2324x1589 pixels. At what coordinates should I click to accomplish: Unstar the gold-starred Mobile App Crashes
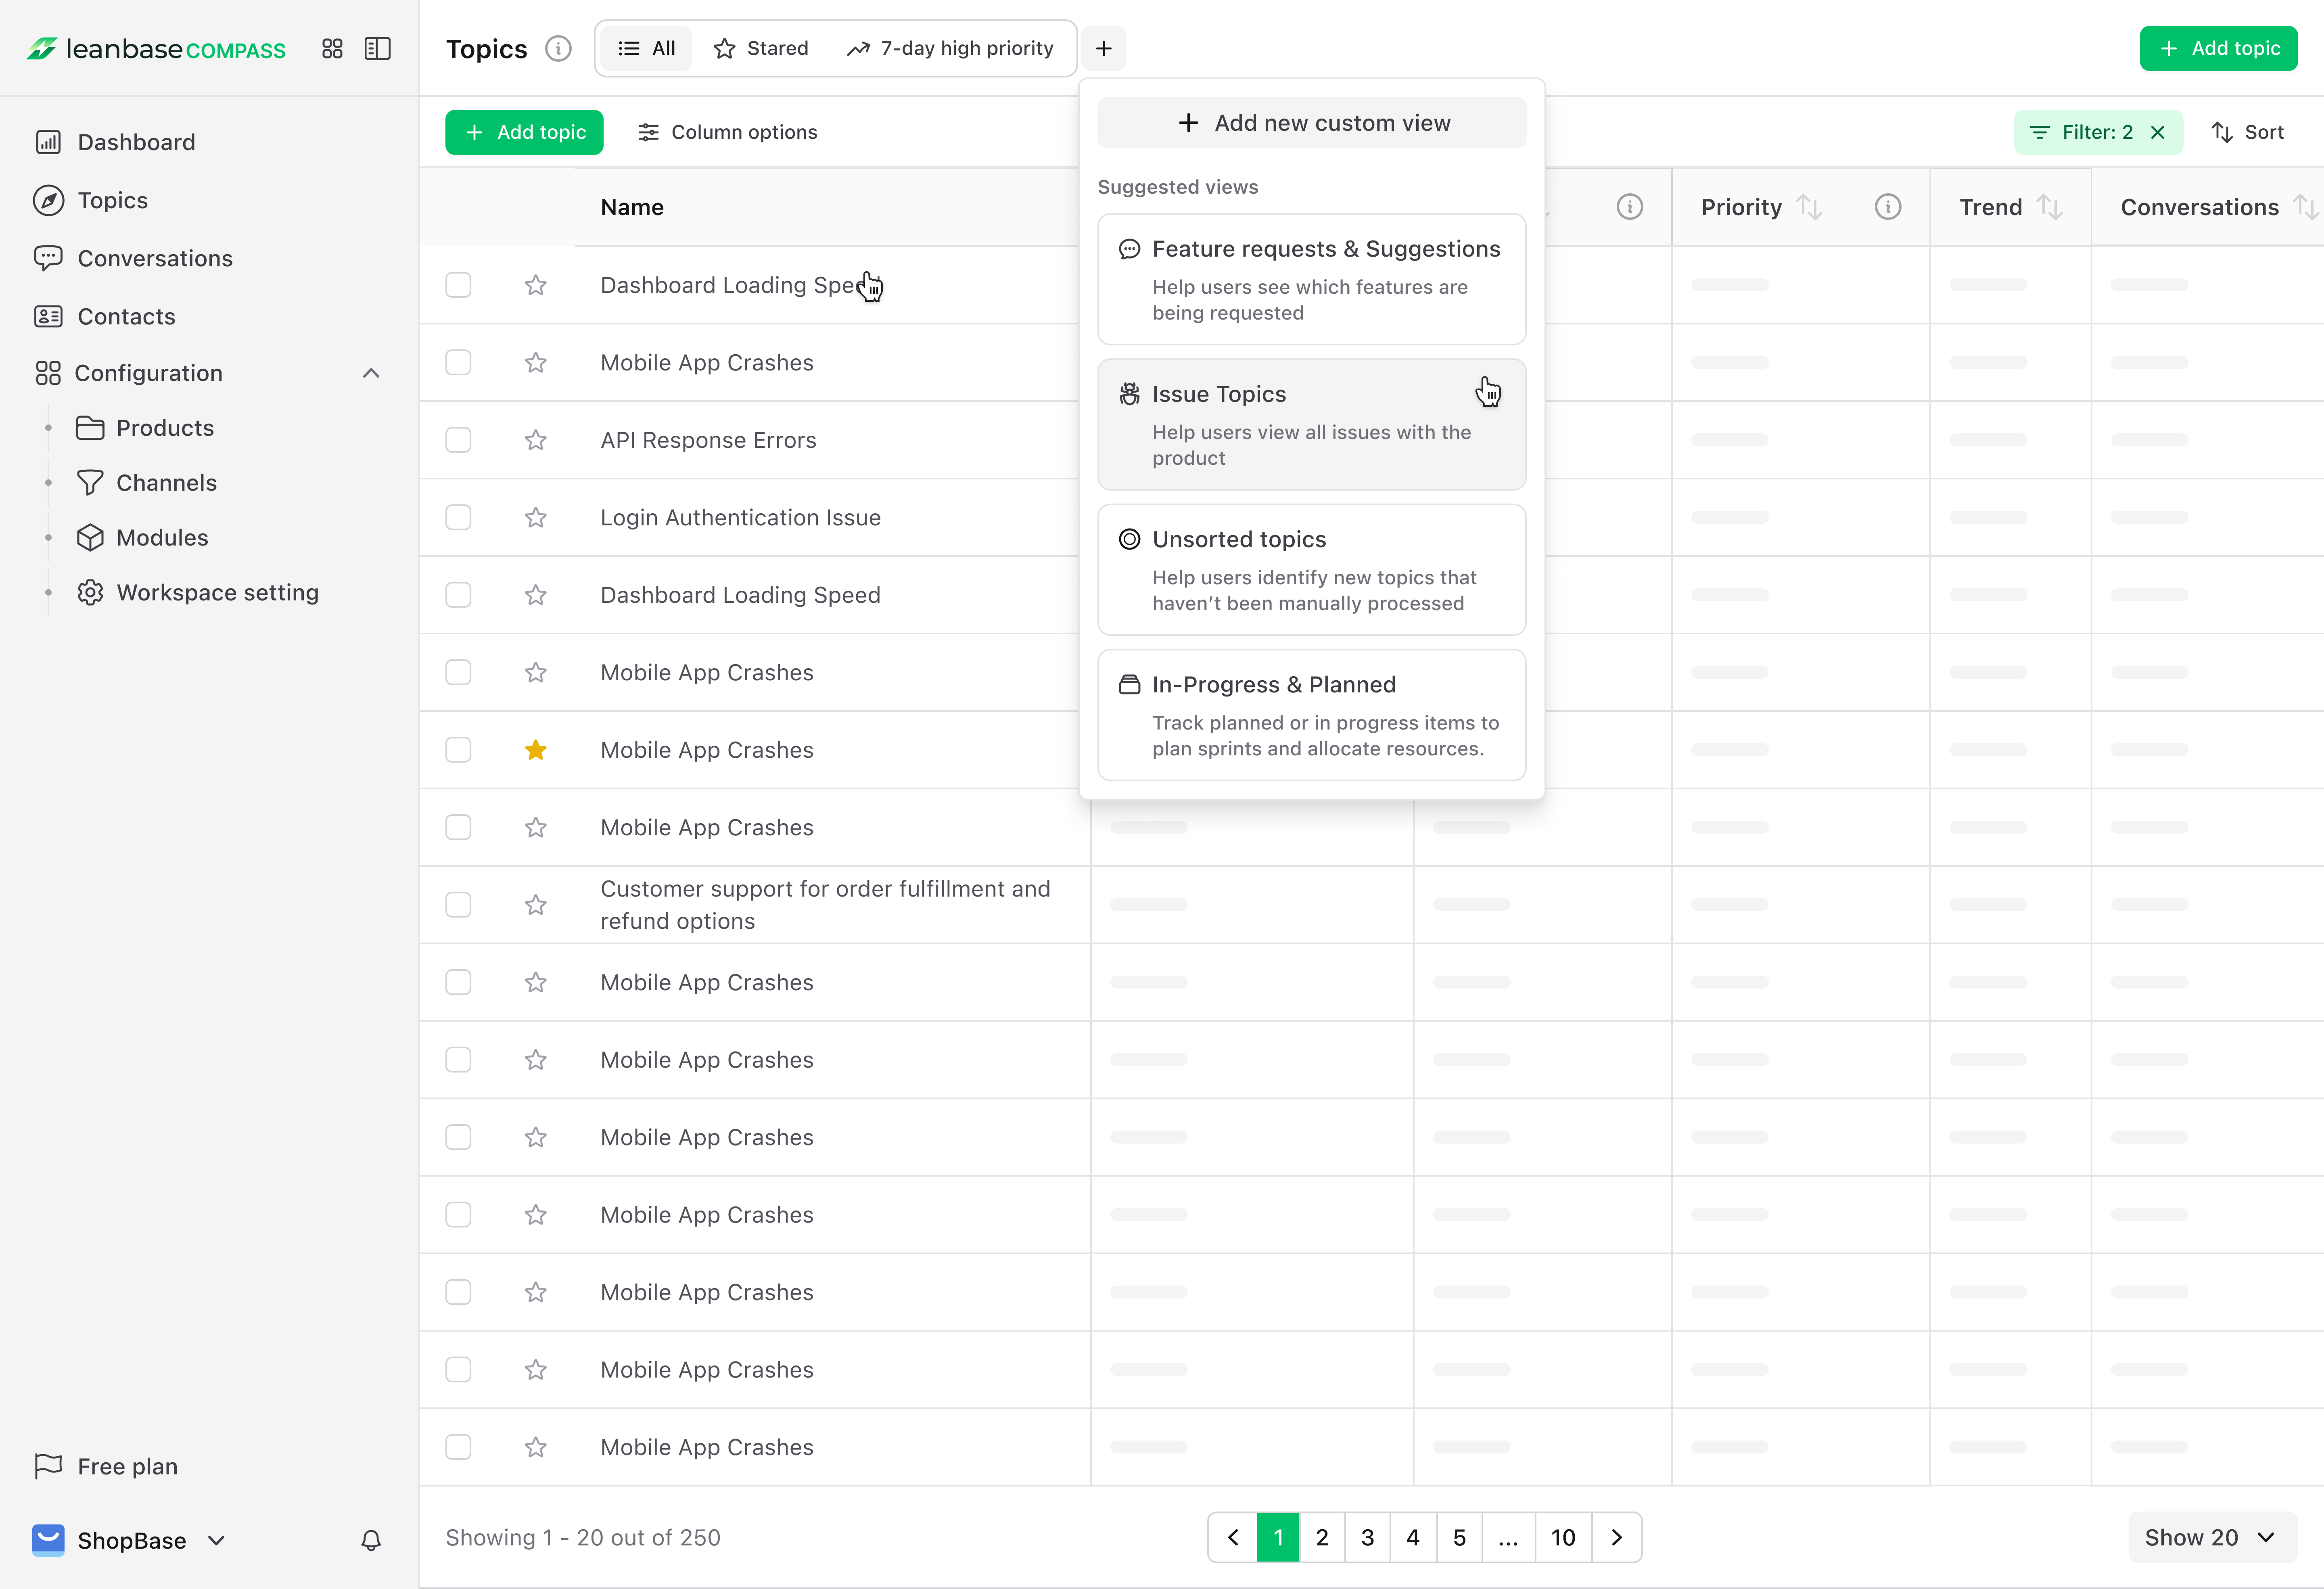coord(536,750)
